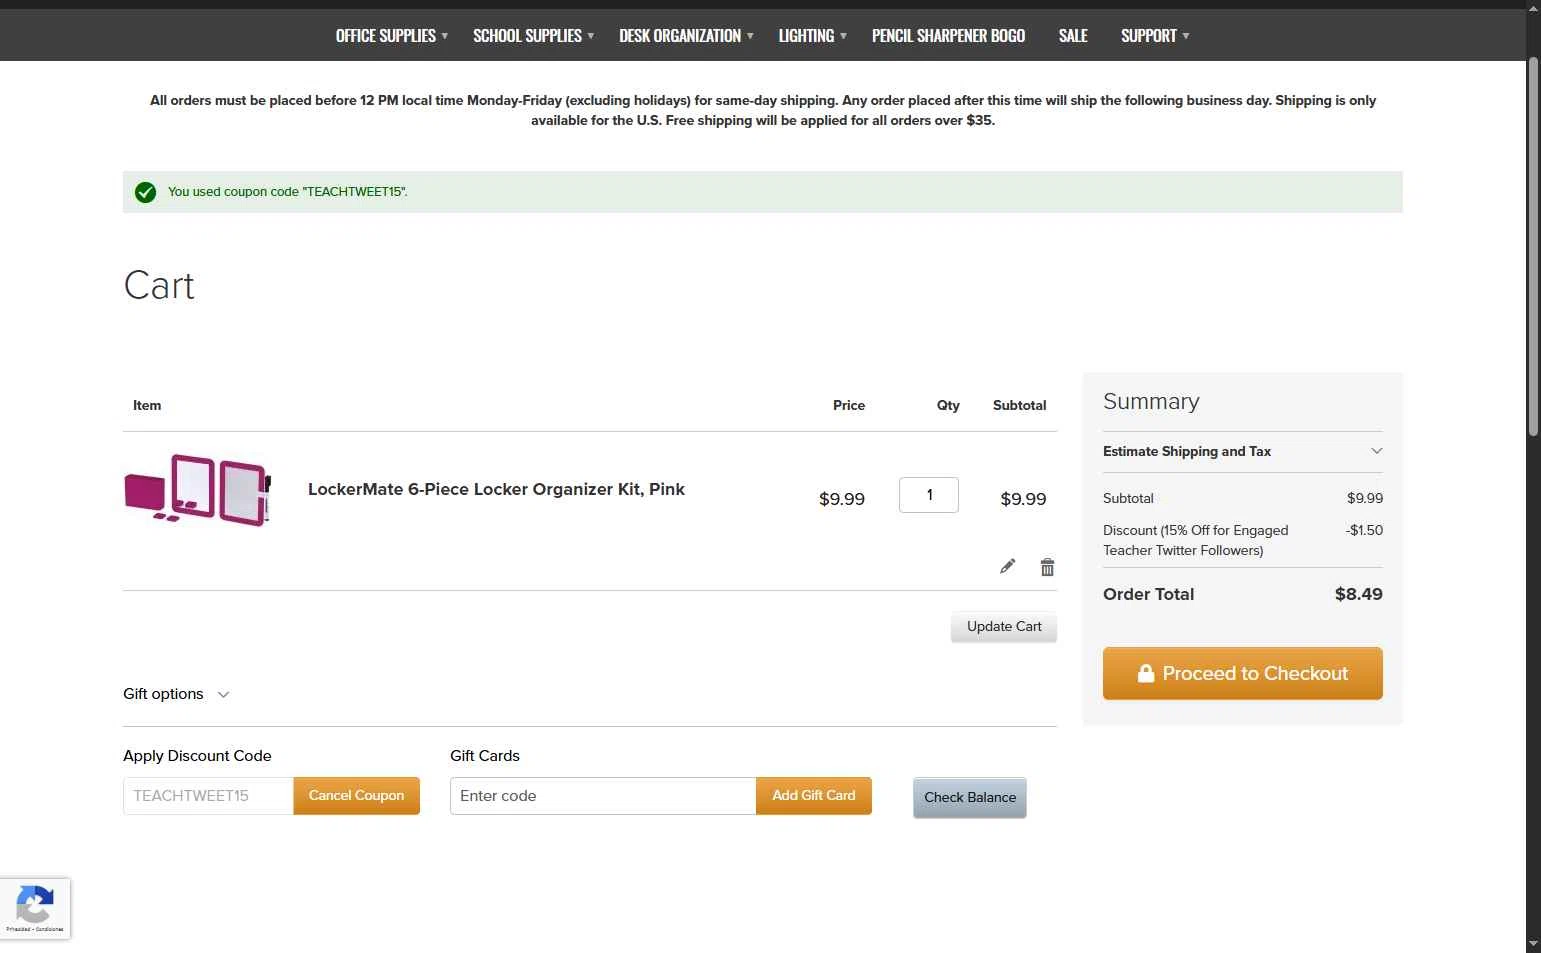Expand Estimate Shipping and Tax section
This screenshot has width=1541, height=953.
point(1242,451)
